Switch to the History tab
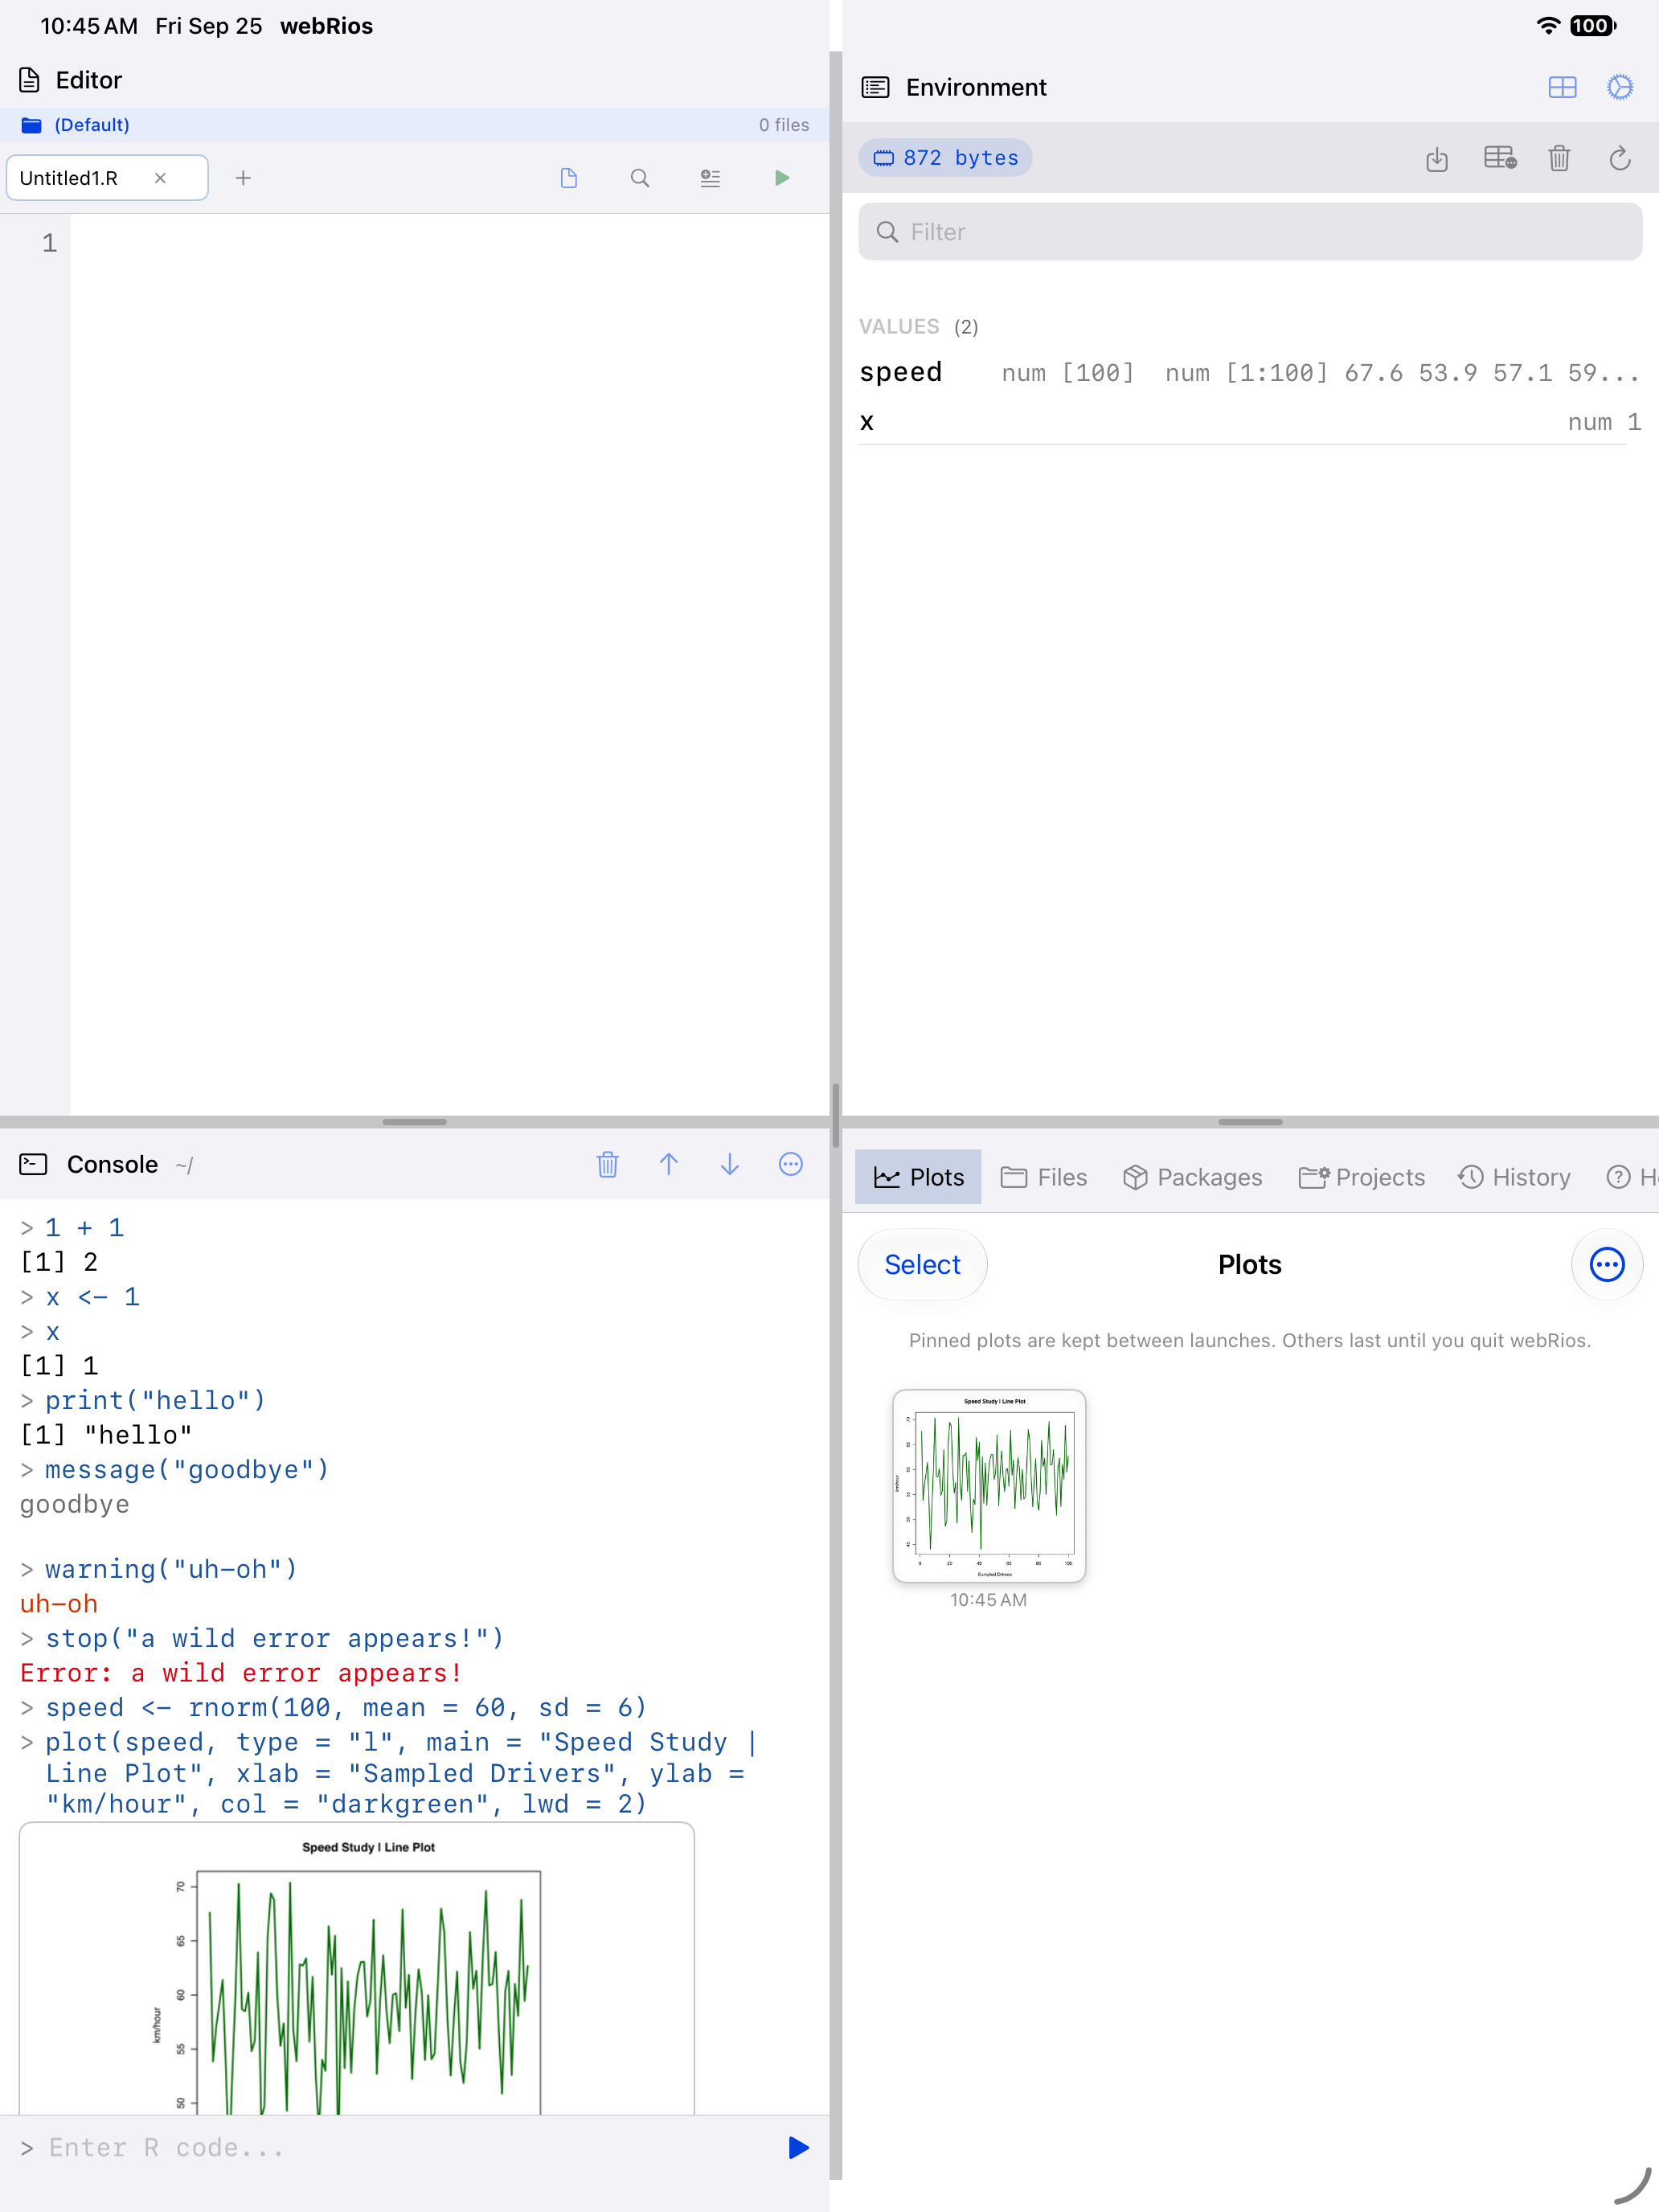Screen dimensions: 1659x2212 pos(1514,1177)
